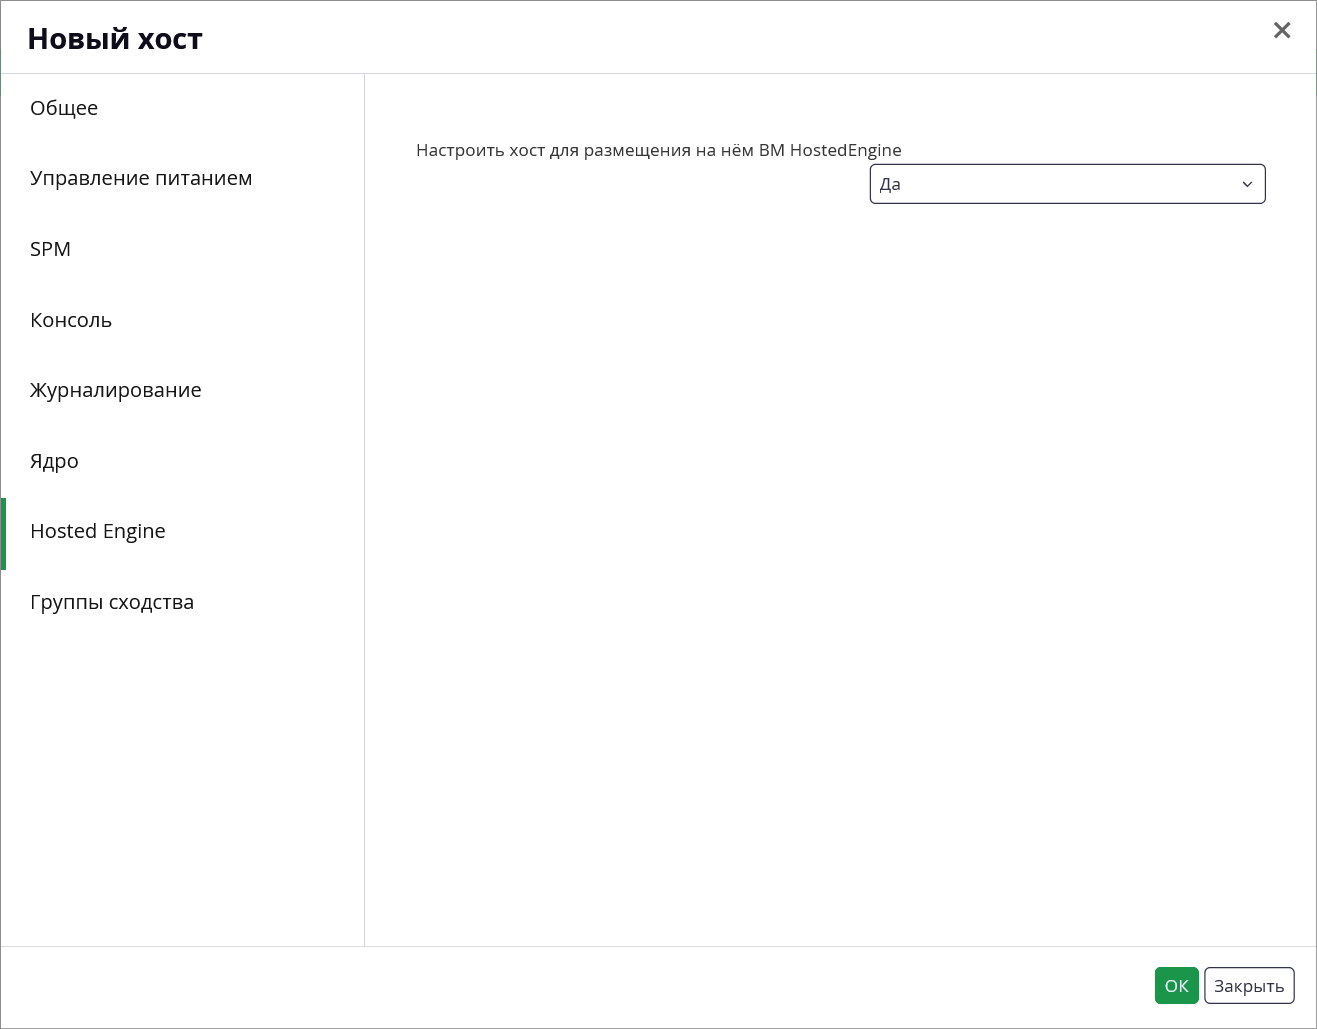Viewport: 1317px width, 1029px height.
Task: Confirm with the green OK button
Action: pos(1176,986)
